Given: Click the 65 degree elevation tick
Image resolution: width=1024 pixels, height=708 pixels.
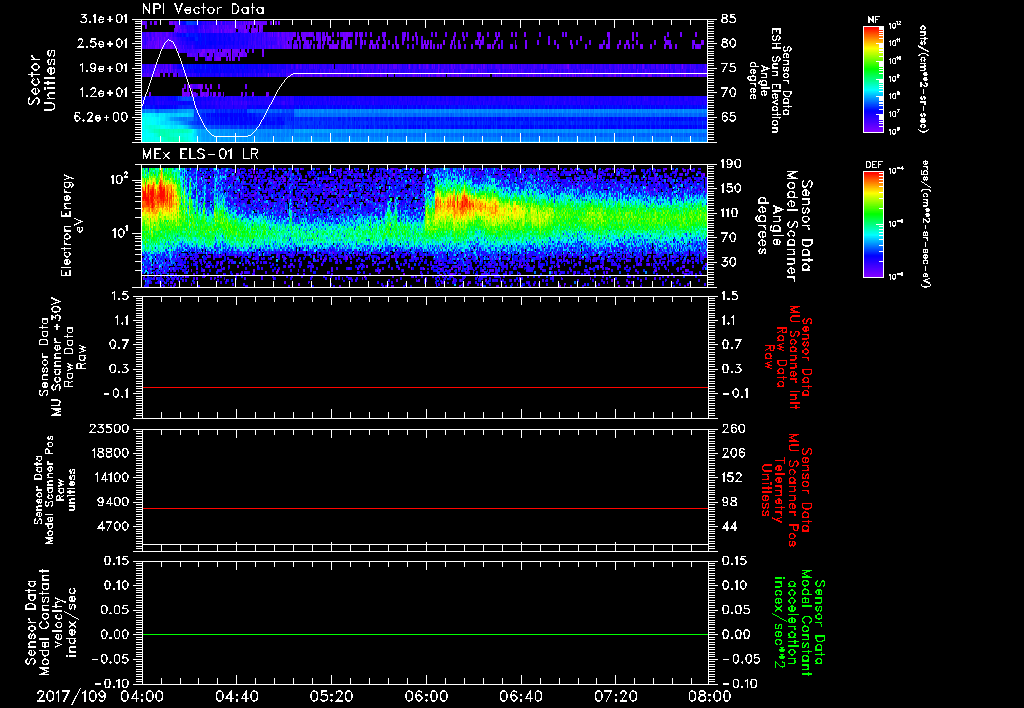Looking at the screenshot, I should click(728, 117).
